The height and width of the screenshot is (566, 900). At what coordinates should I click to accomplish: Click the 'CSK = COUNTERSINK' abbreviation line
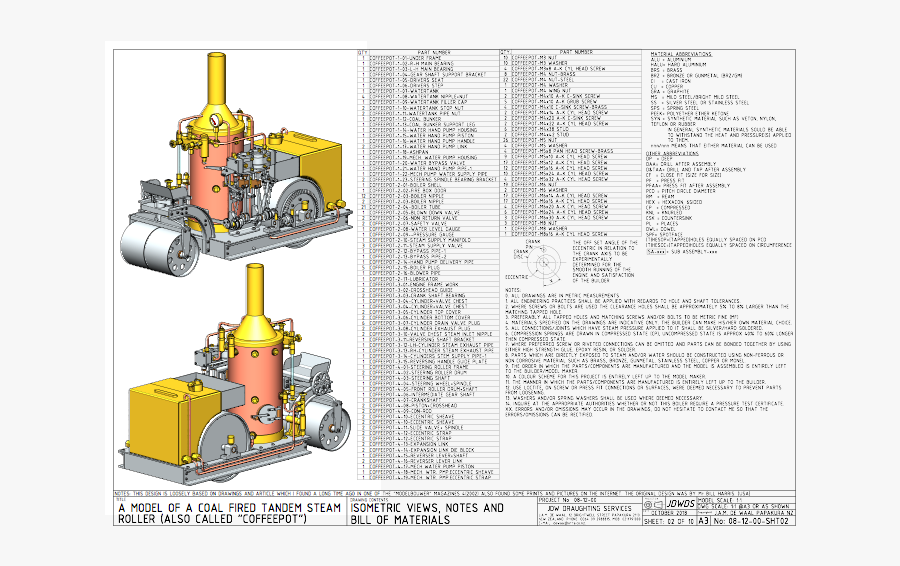669,218
